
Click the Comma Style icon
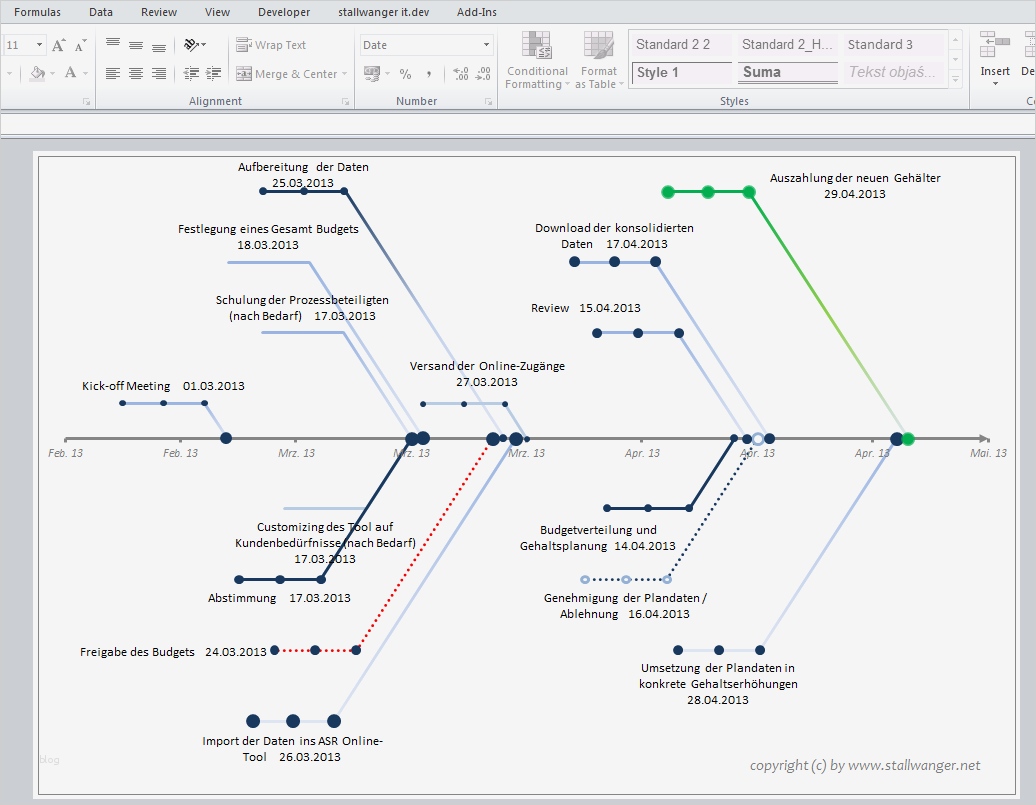(x=429, y=74)
